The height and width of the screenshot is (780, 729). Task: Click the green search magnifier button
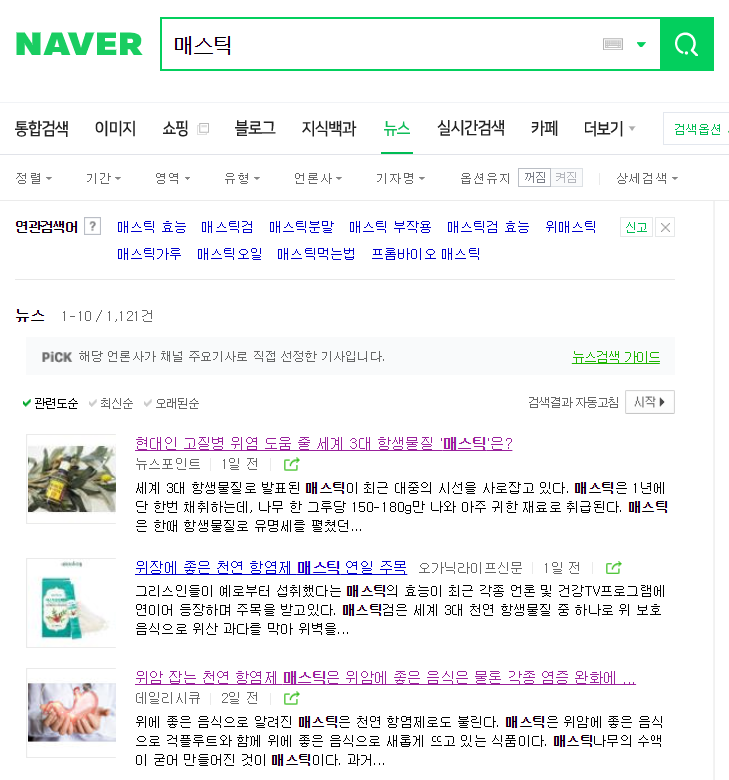click(687, 44)
